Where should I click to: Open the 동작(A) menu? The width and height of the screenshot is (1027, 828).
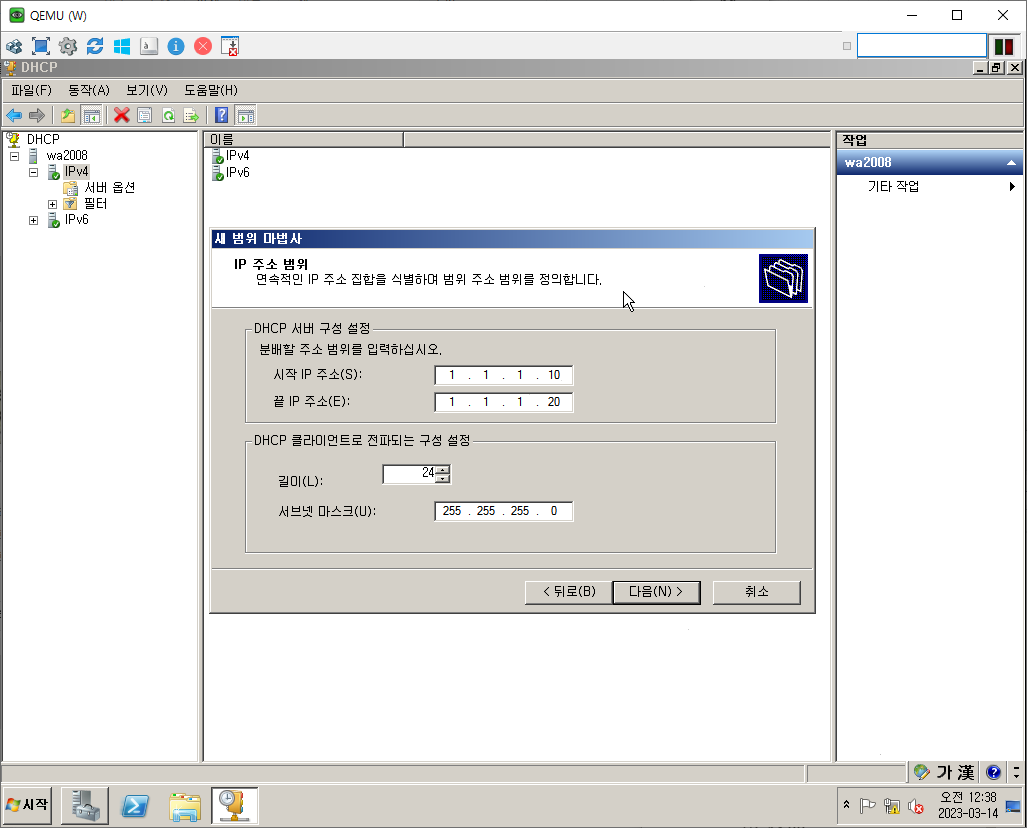(x=89, y=90)
